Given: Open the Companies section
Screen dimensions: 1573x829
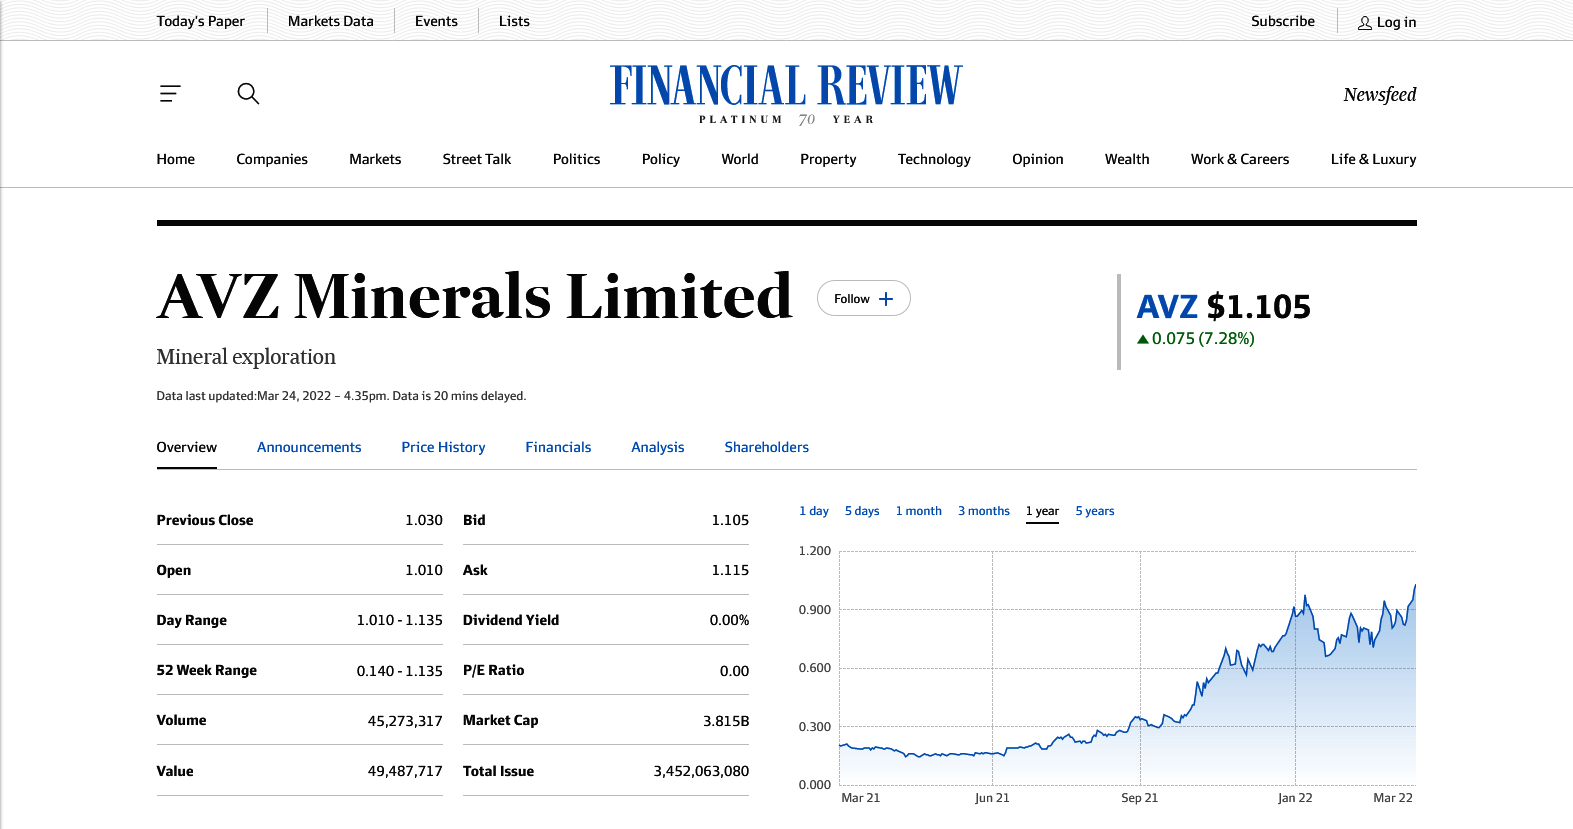Looking at the screenshot, I should tap(272, 159).
